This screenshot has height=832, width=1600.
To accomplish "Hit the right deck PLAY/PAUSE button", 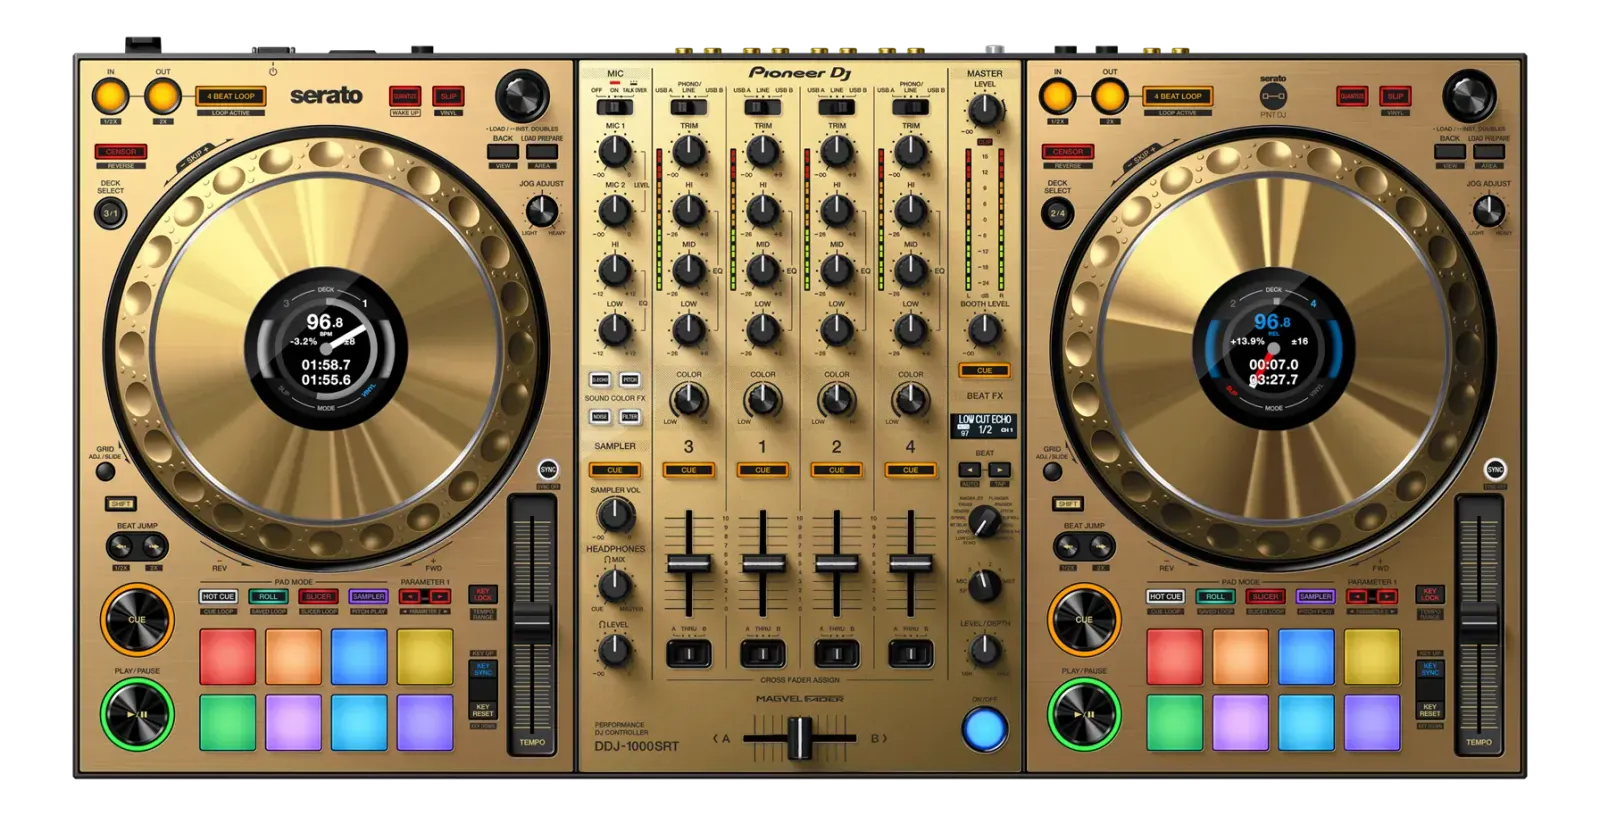I will click(x=1084, y=714).
